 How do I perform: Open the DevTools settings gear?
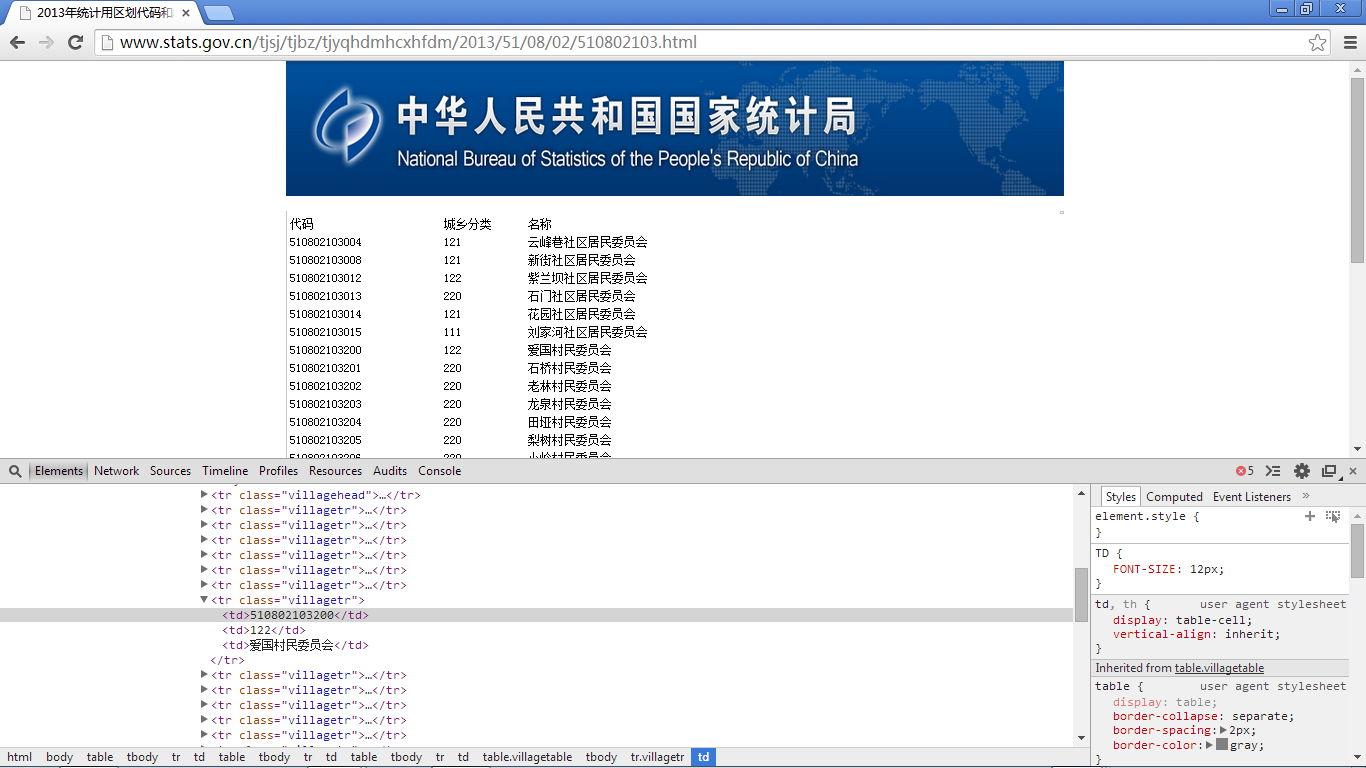click(x=1301, y=470)
